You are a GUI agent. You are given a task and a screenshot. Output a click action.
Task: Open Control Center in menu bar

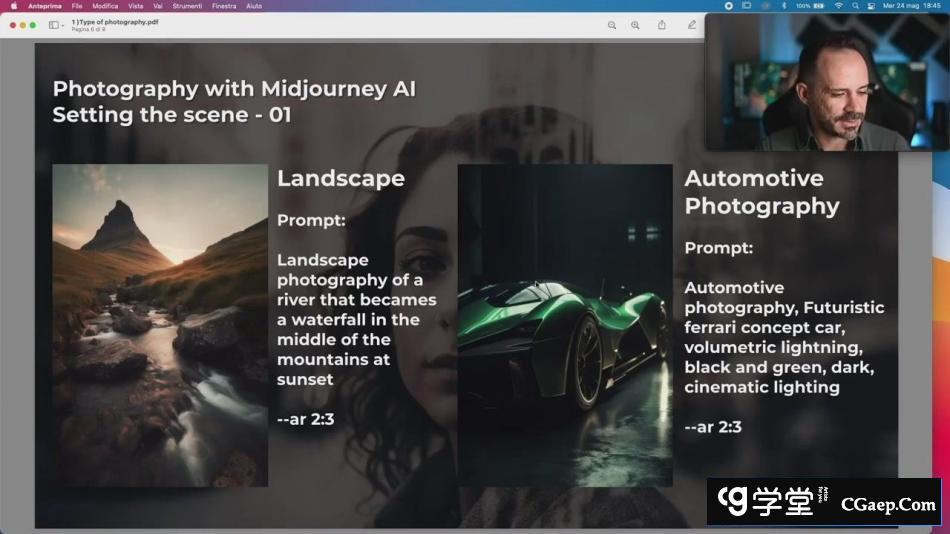871,6
